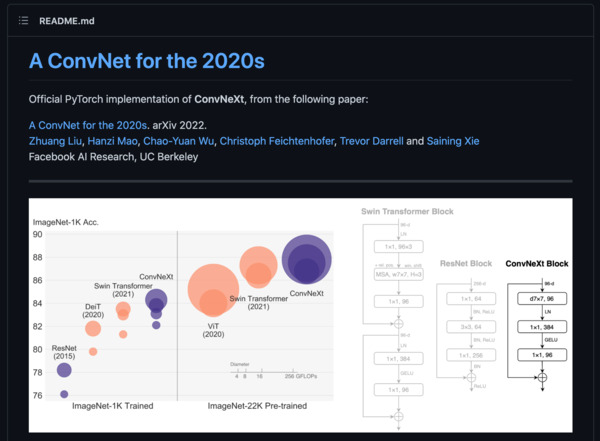Visit Trevor Darrell's author link
The image size is (600, 441).
(x=372, y=141)
